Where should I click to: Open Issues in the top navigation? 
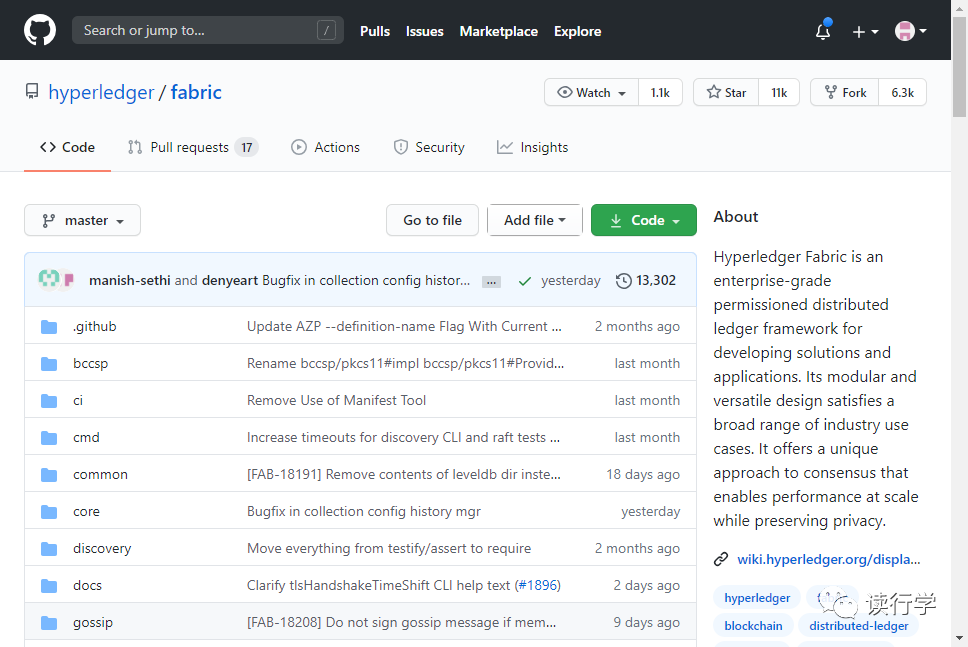pos(425,31)
